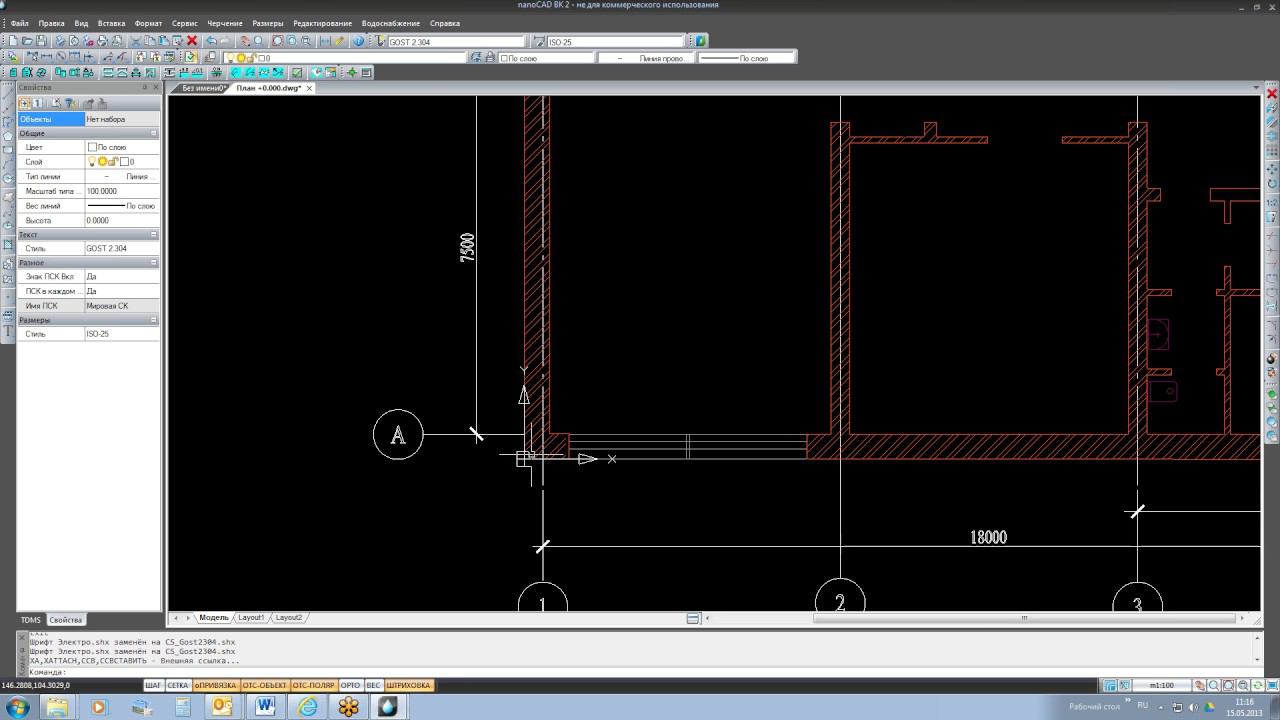The image size is (1280, 720).
Task: Collapse the Общие properties section
Action: [x=154, y=133]
